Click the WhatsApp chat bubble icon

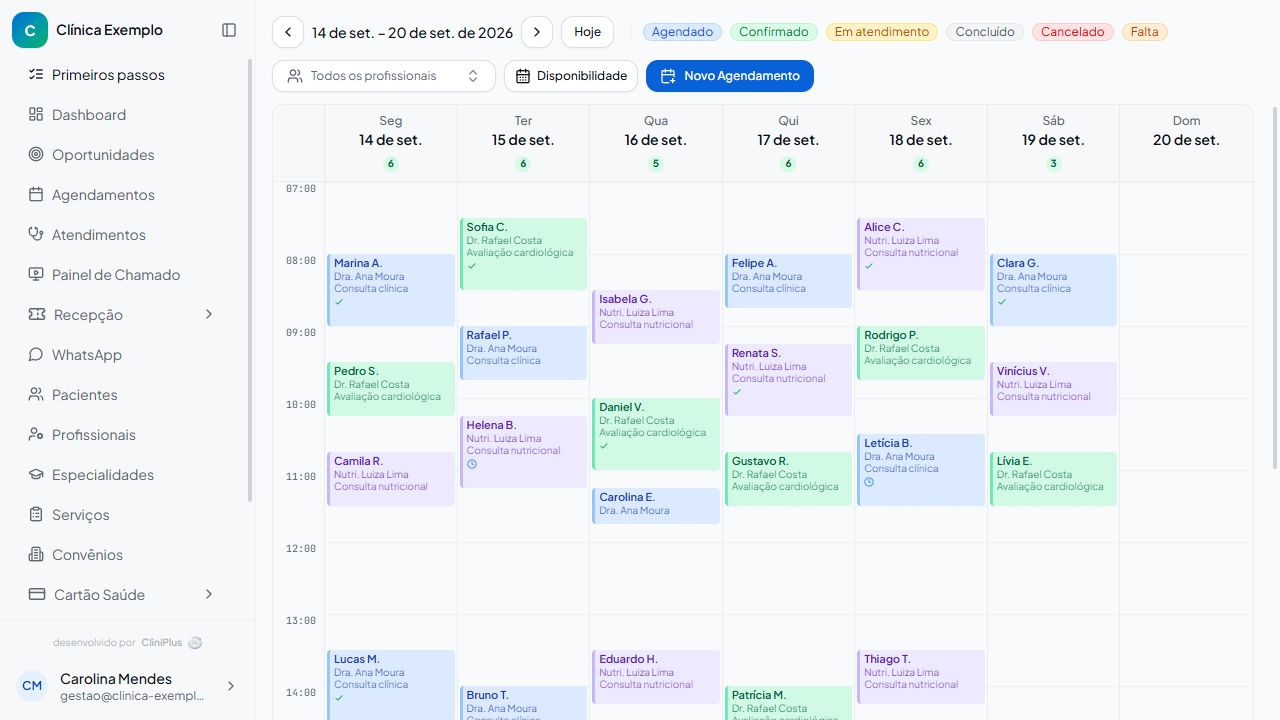pos(36,354)
